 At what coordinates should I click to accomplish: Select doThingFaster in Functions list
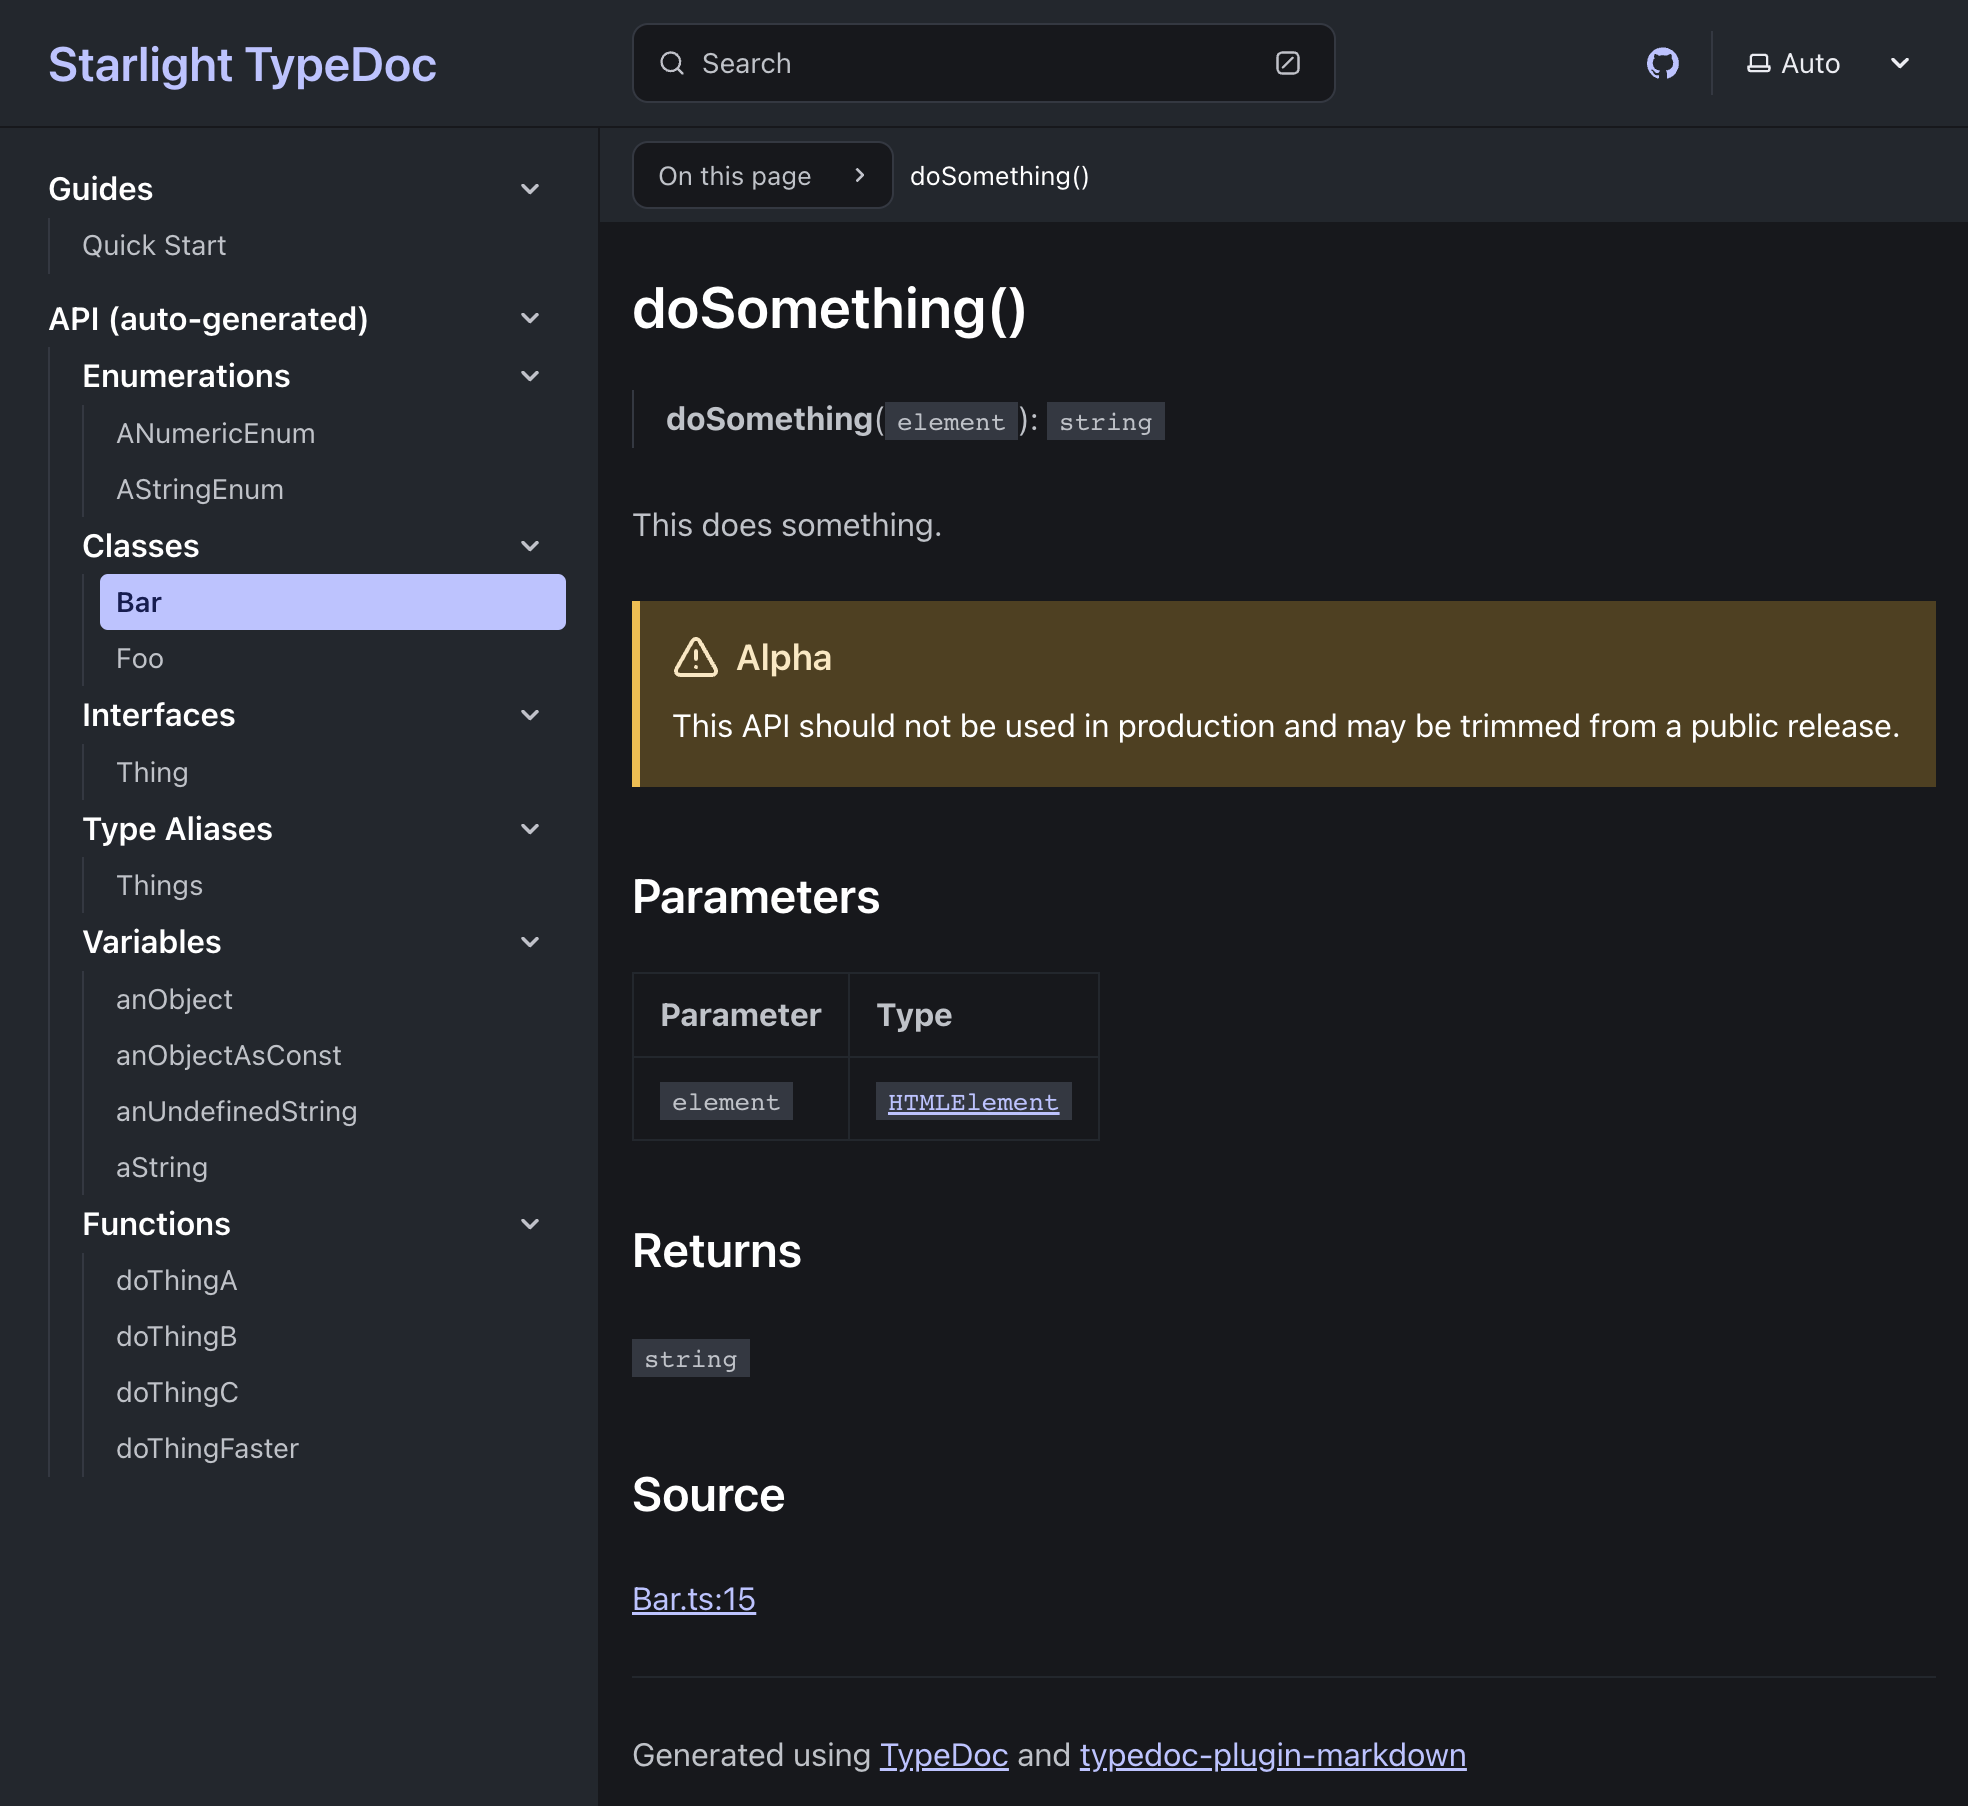[x=208, y=1448]
